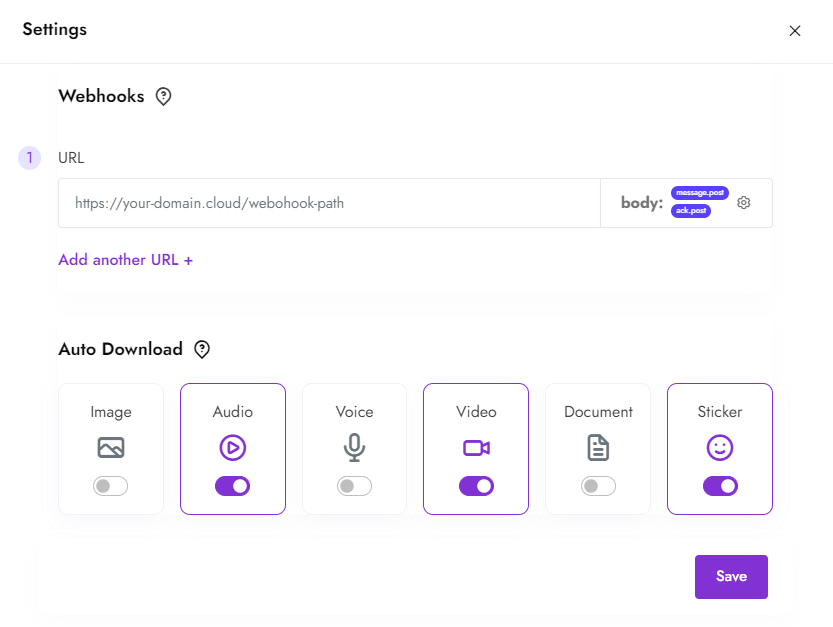This screenshot has width=833, height=627.
Task: Click the Auto Download help icon
Action: 202,350
